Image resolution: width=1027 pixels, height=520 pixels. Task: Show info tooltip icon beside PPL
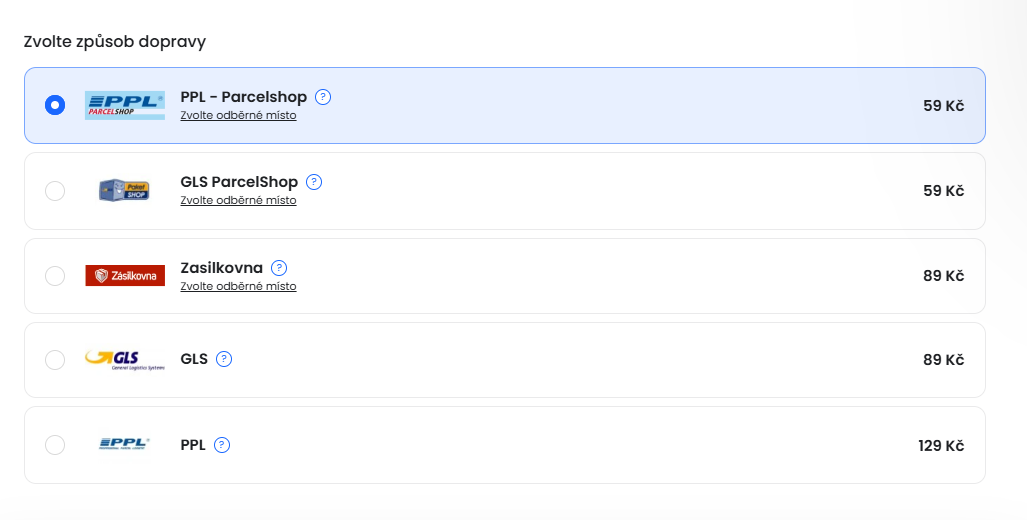pos(222,445)
